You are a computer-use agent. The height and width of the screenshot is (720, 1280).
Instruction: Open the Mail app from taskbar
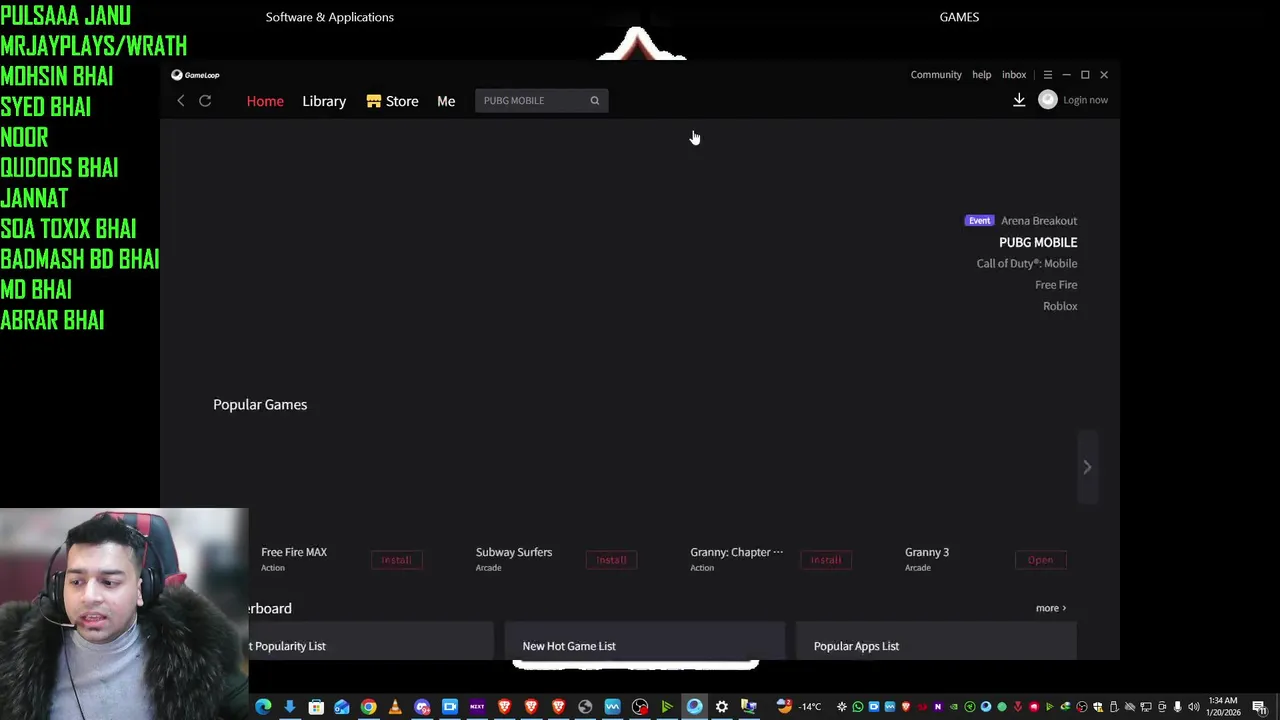[342, 707]
